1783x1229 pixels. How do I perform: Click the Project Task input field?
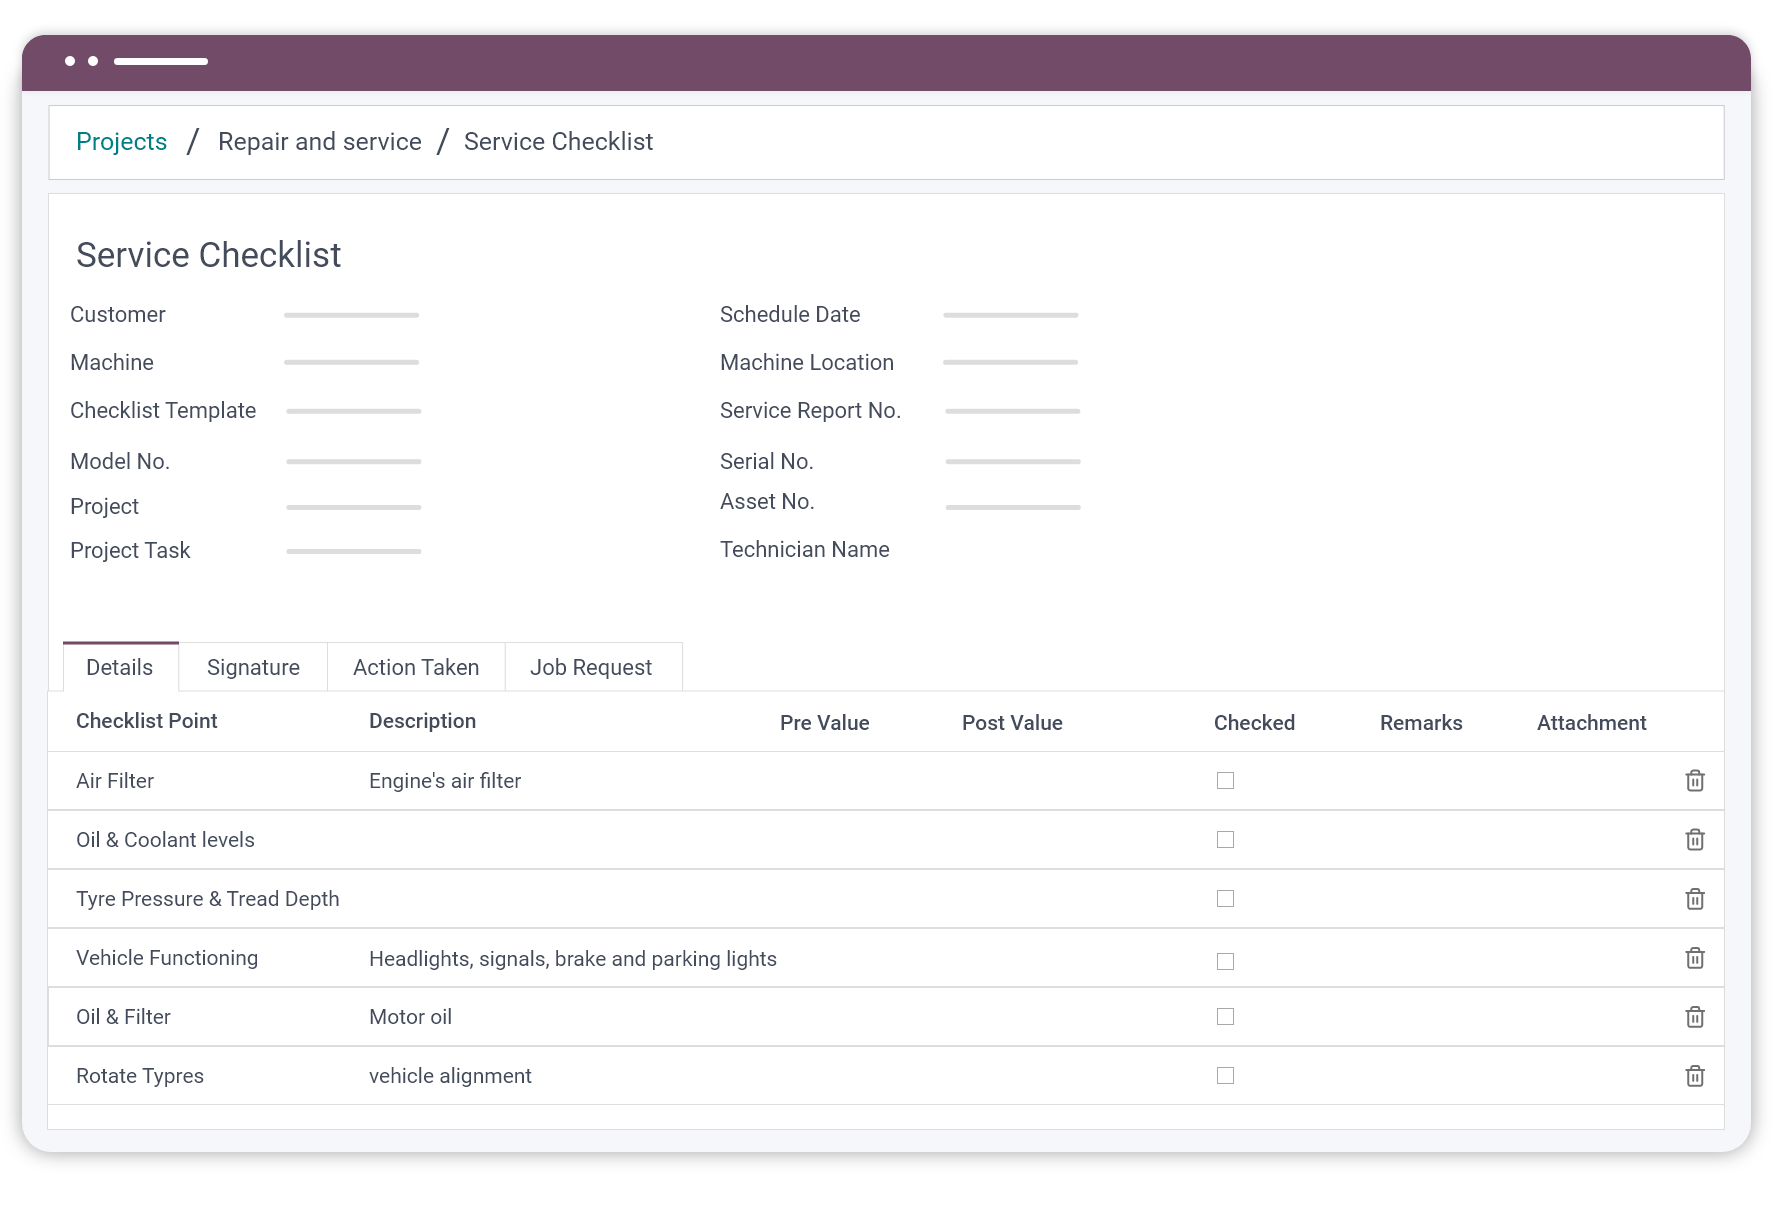tap(352, 550)
